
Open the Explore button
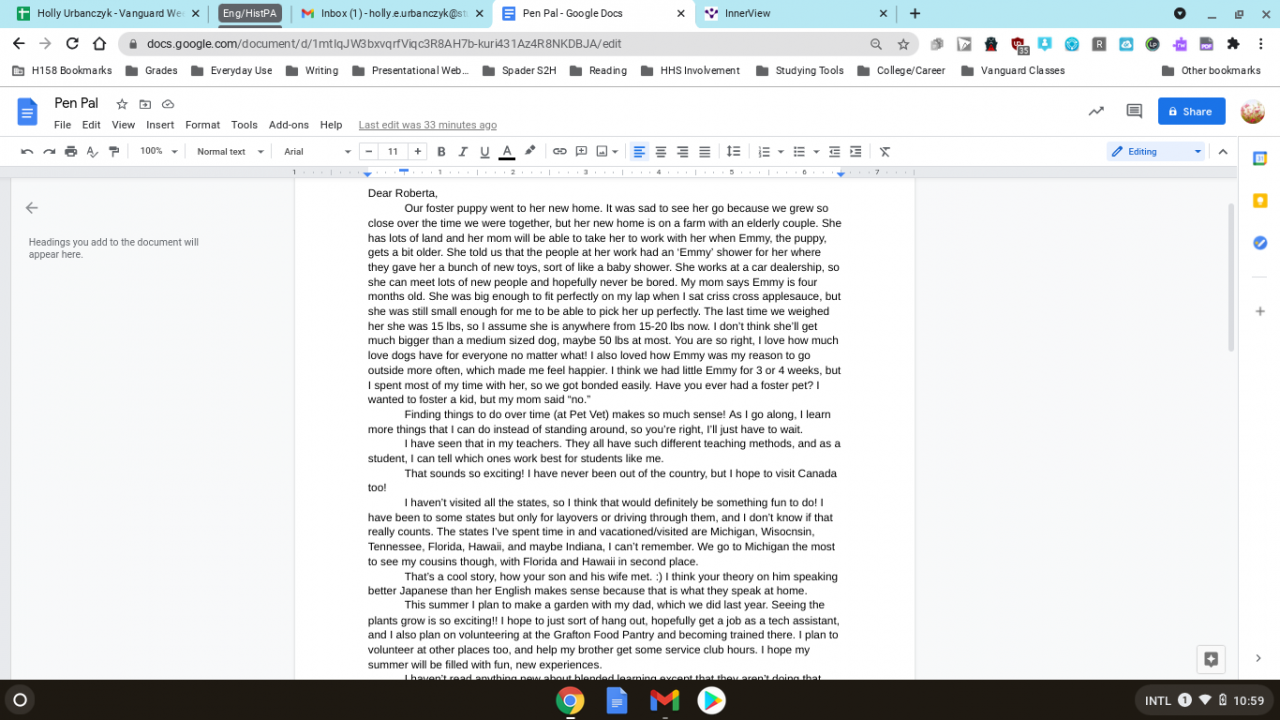pos(1211,659)
